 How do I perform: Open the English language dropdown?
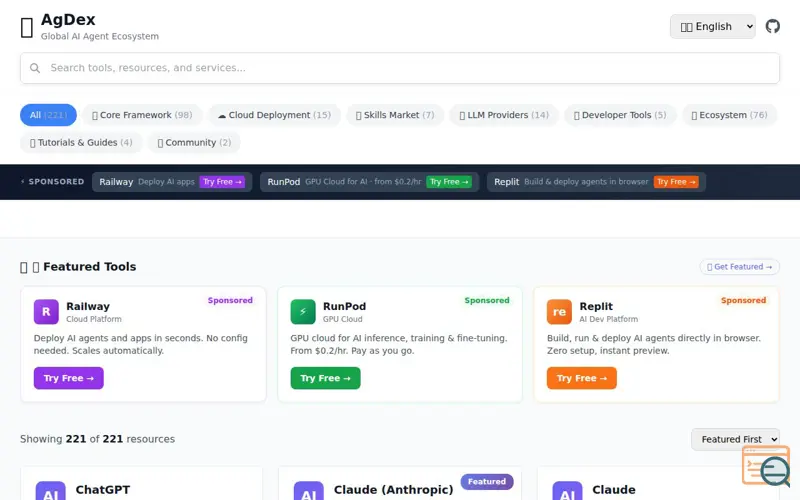coord(713,27)
